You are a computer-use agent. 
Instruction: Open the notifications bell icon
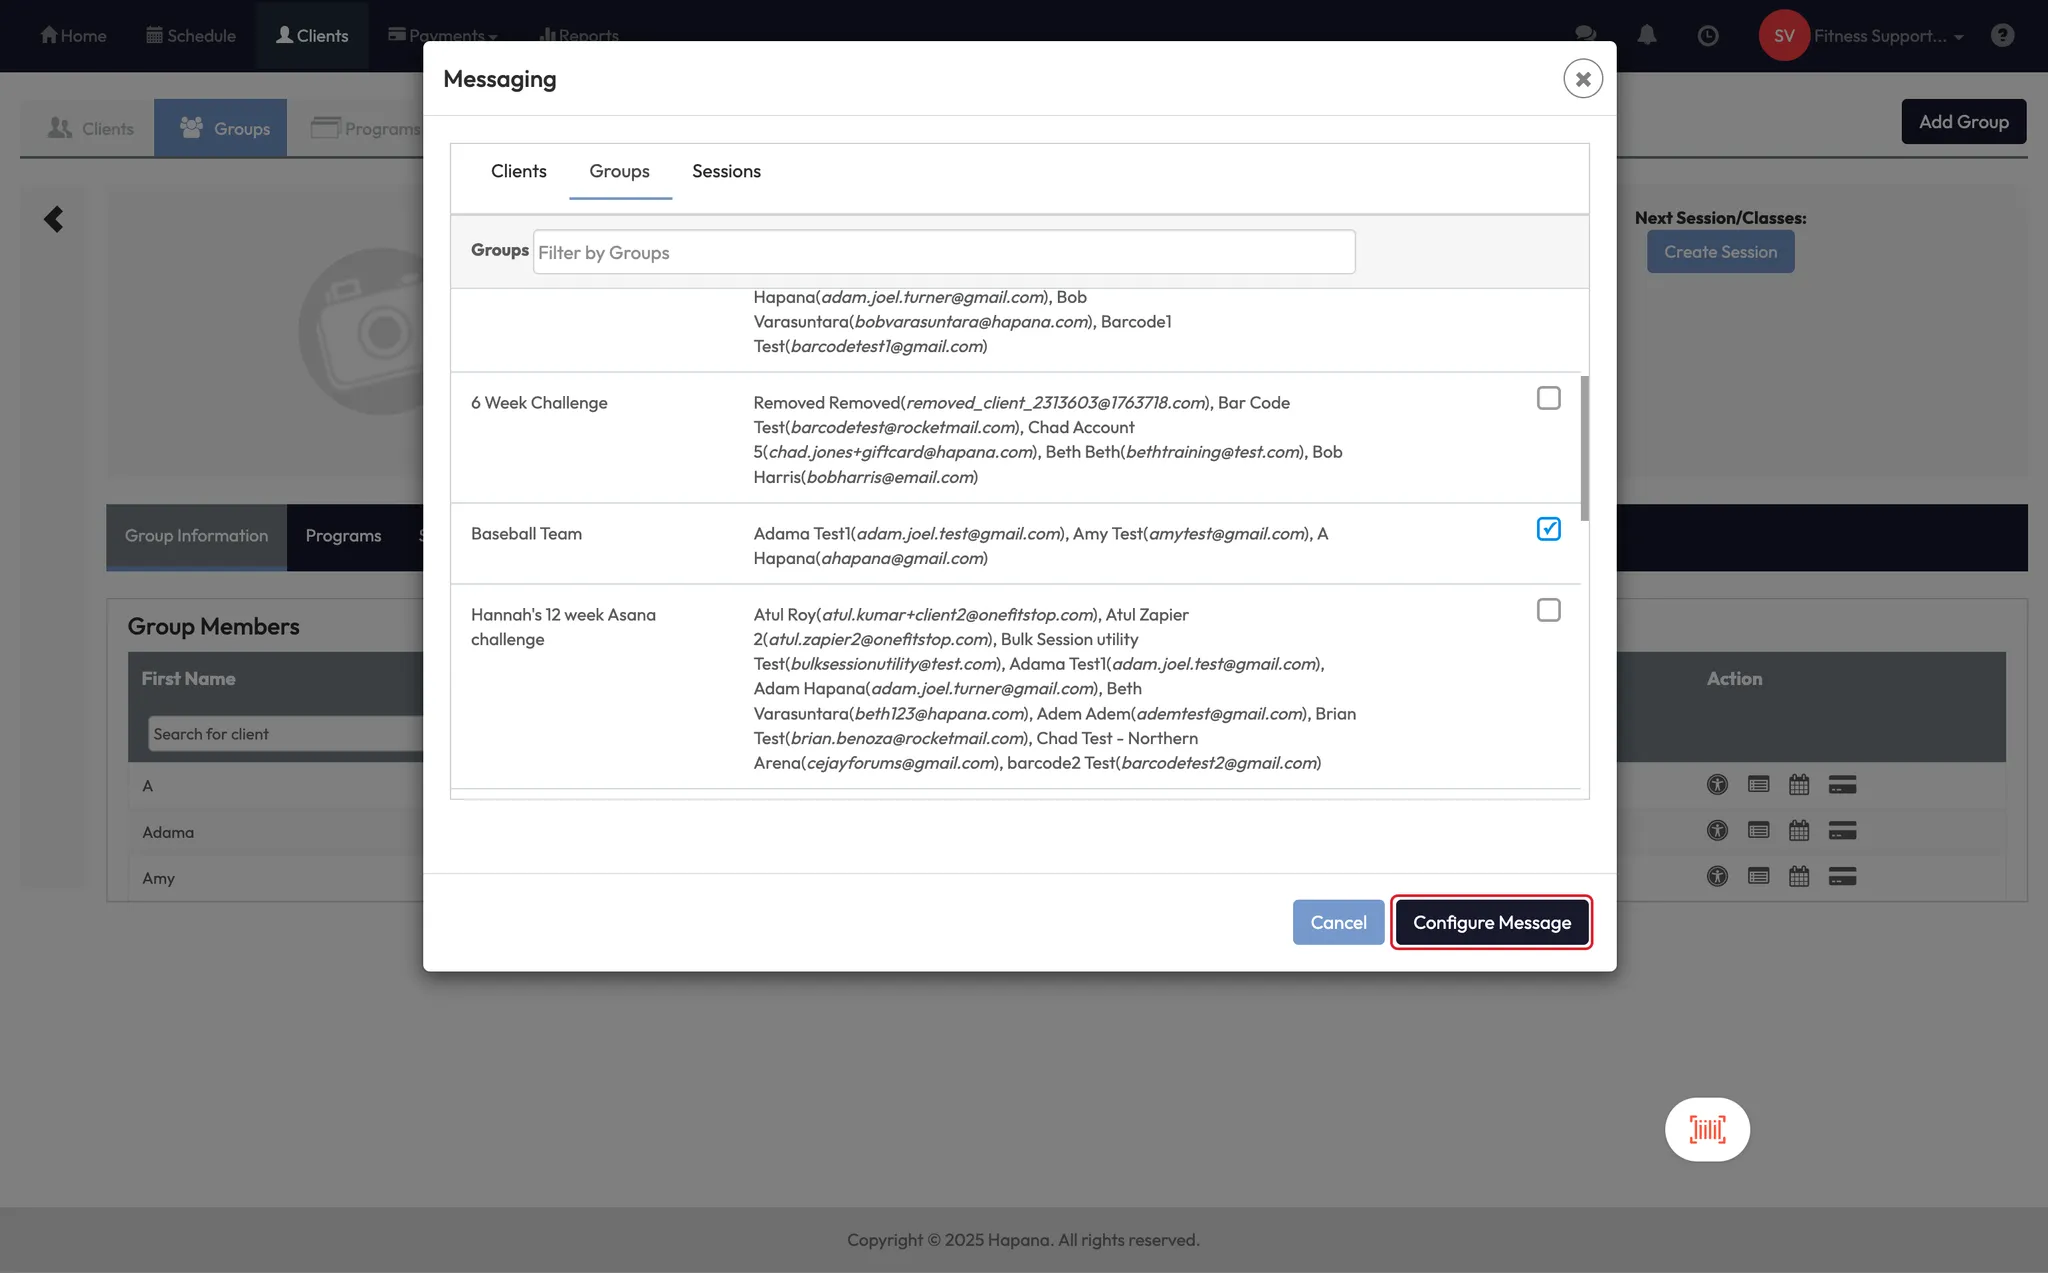(1647, 36)
